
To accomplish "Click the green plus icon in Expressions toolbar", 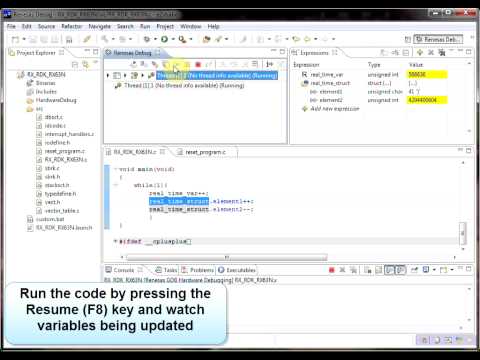I will coord(420,52).
